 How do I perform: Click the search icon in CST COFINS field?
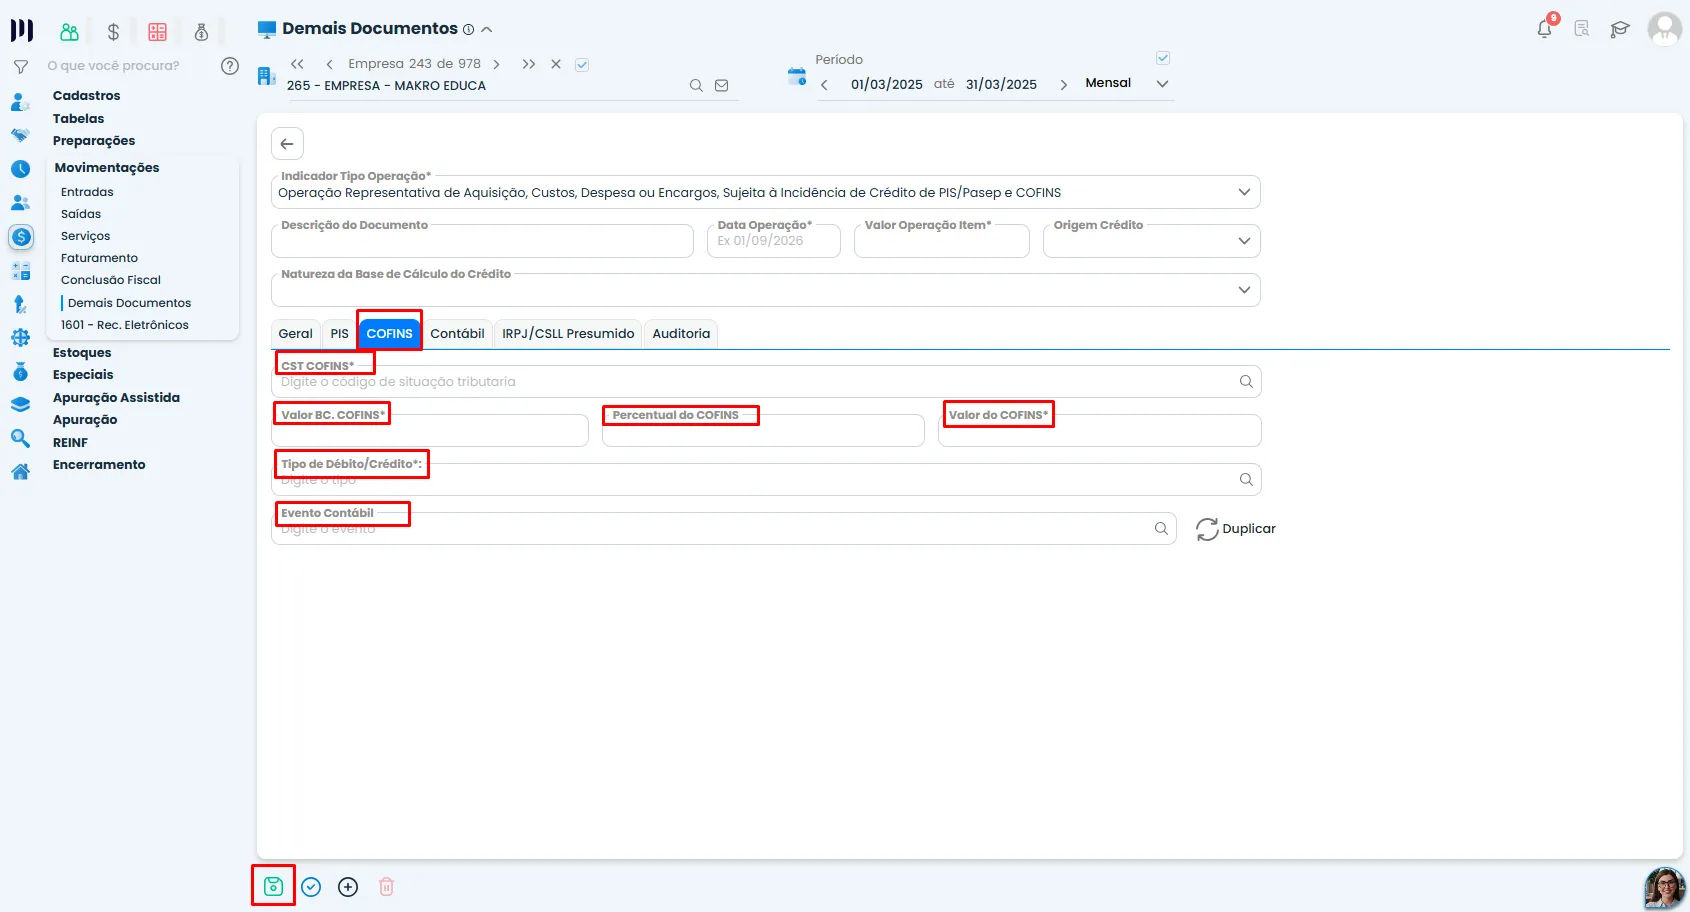coord(1246,381)
